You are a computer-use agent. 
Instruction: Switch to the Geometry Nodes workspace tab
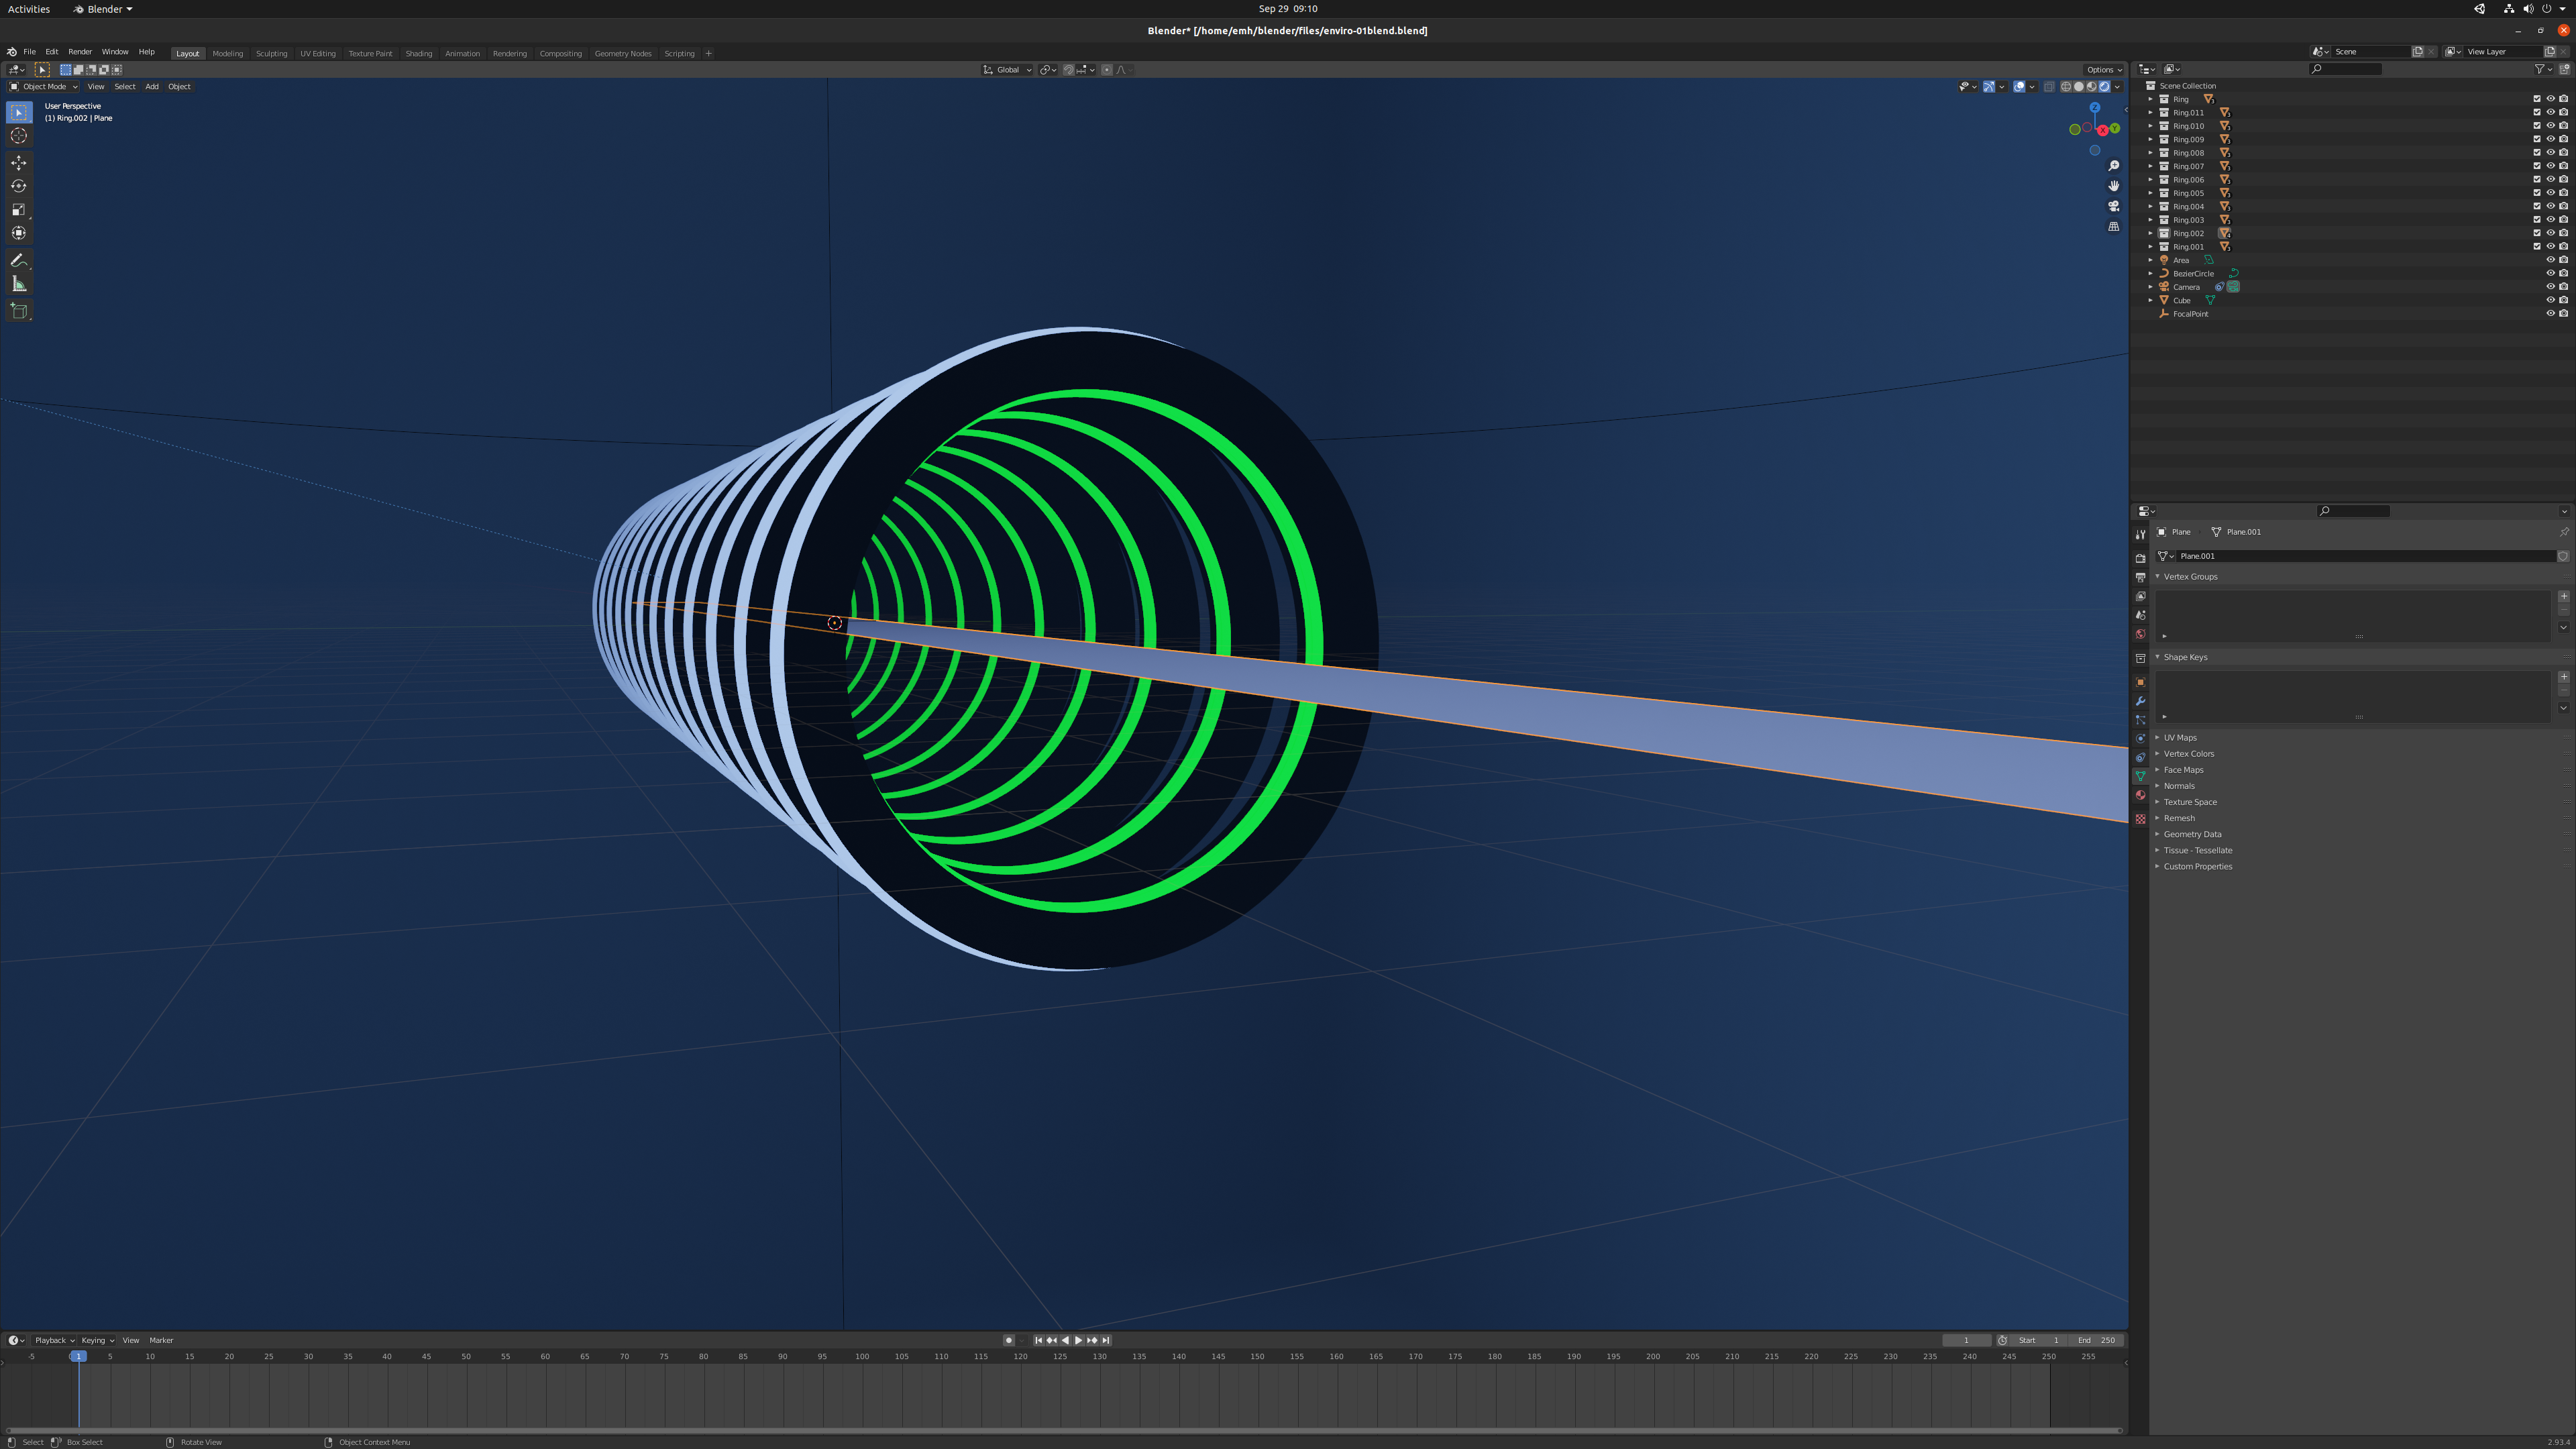(x=622, y=53)
